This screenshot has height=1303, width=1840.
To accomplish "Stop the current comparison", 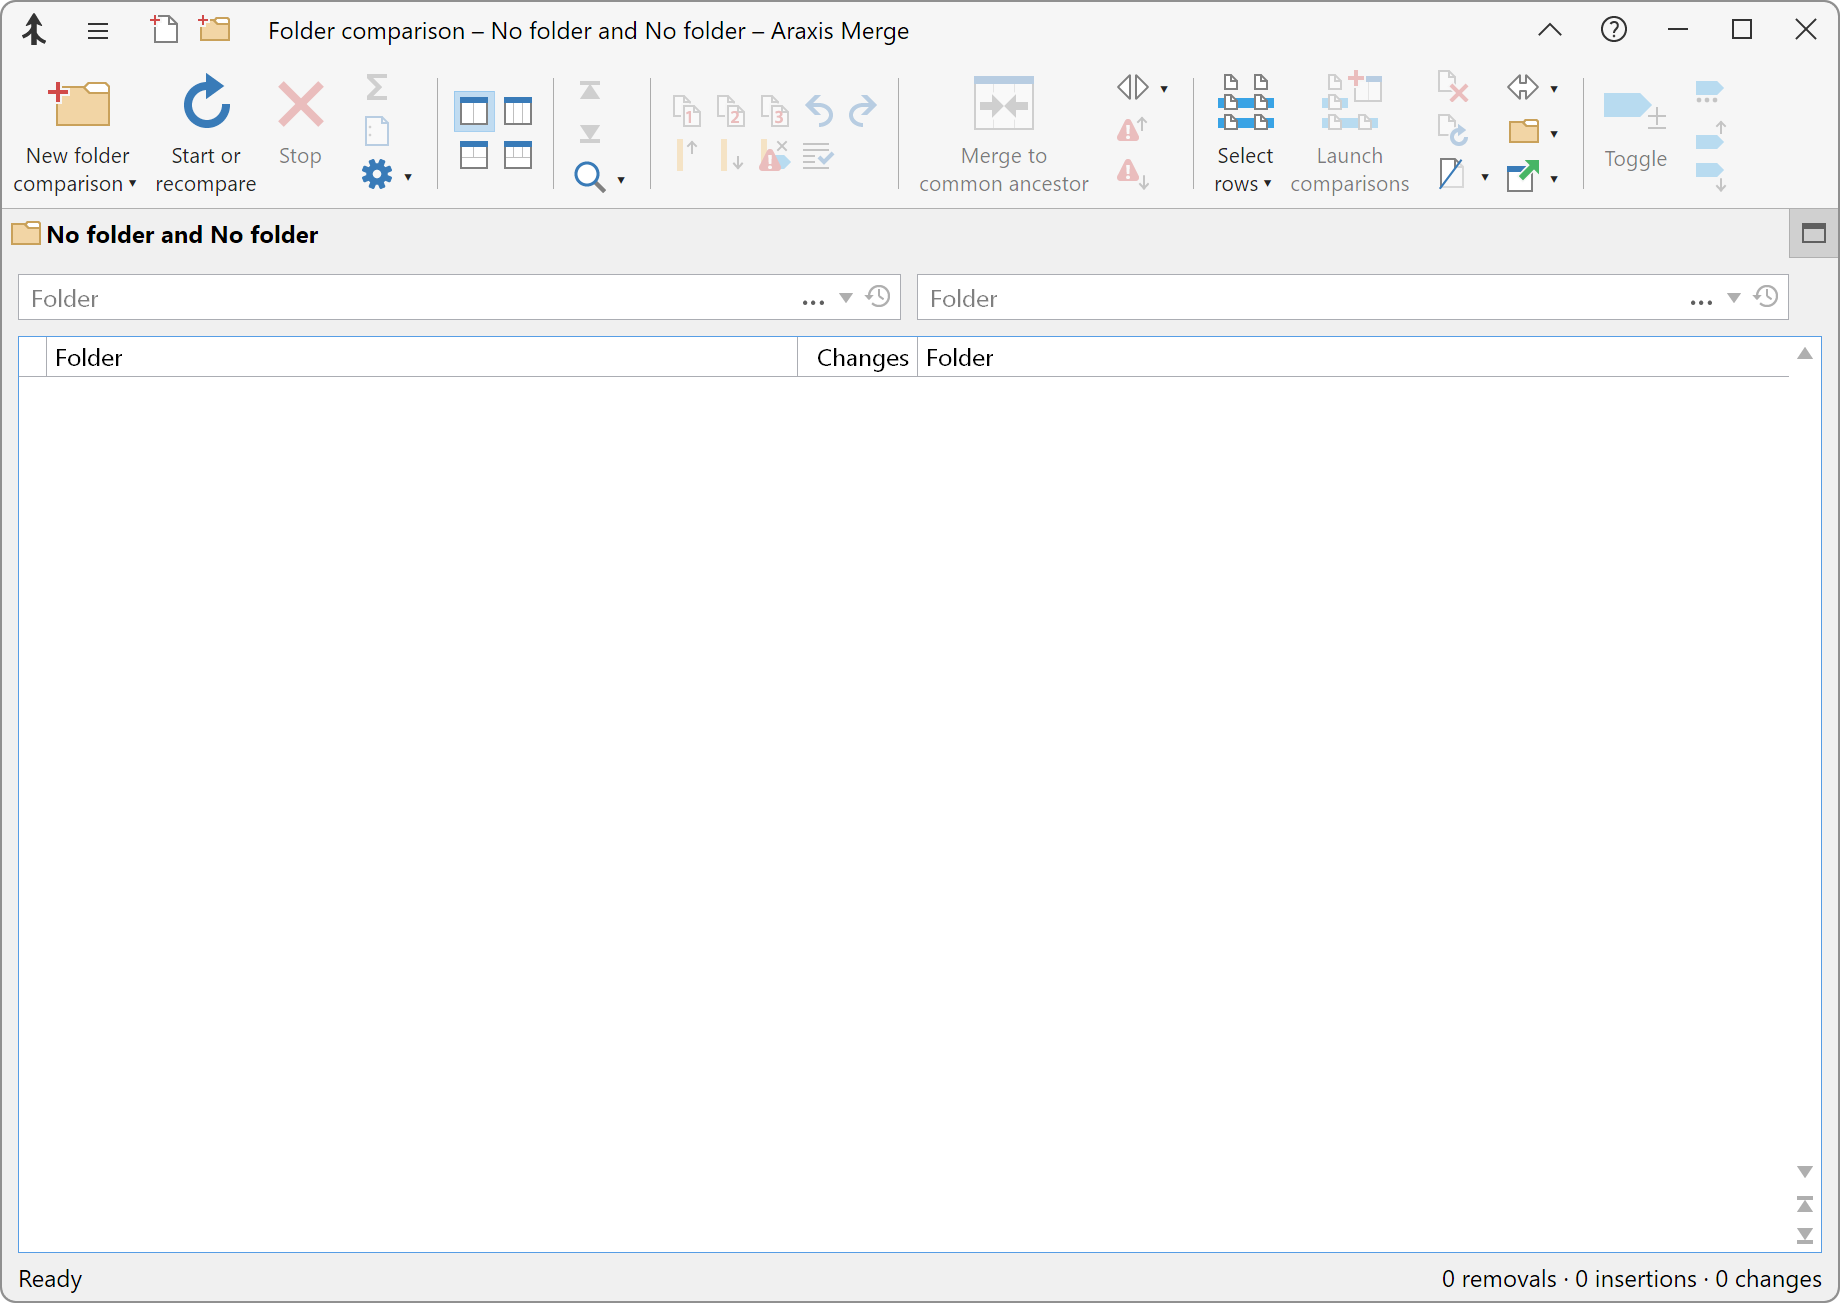I will click(300, 130).
